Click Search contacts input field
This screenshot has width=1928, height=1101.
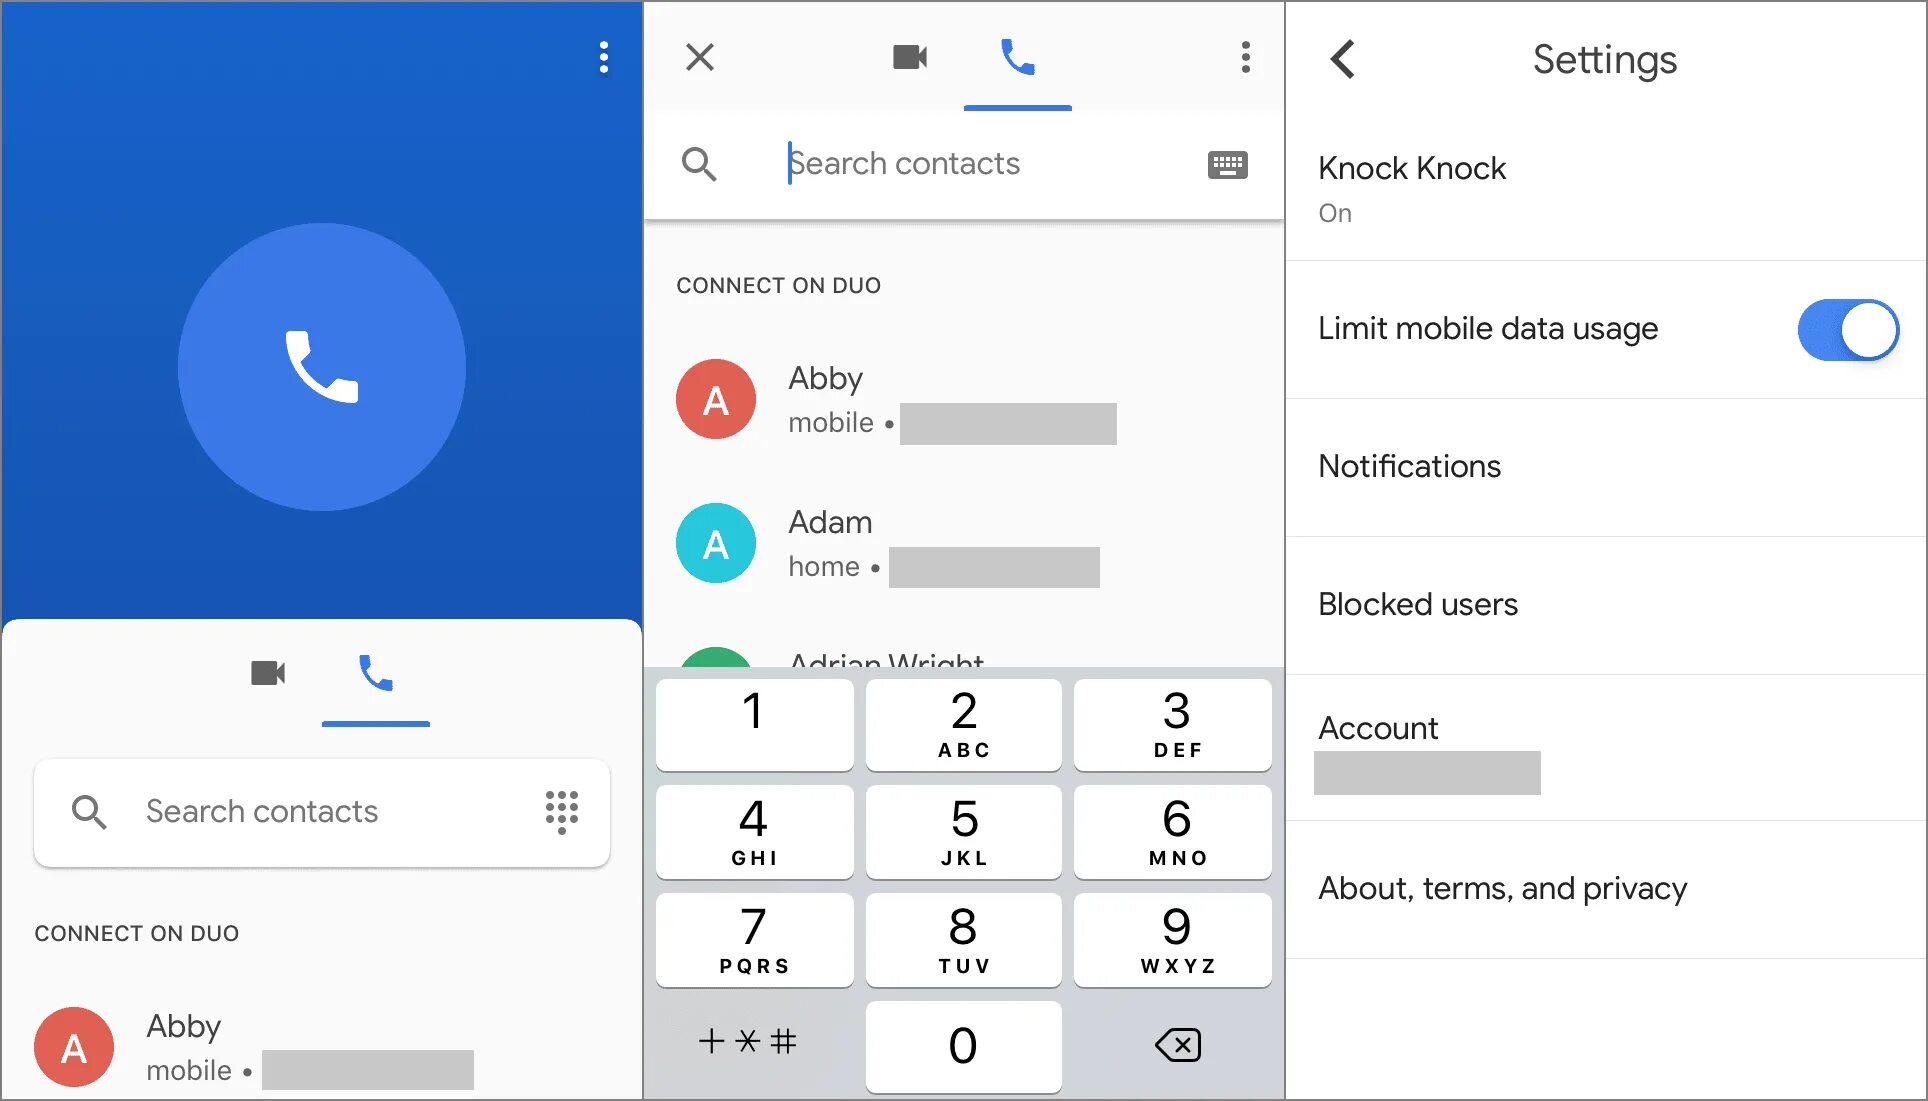point(964,163)
